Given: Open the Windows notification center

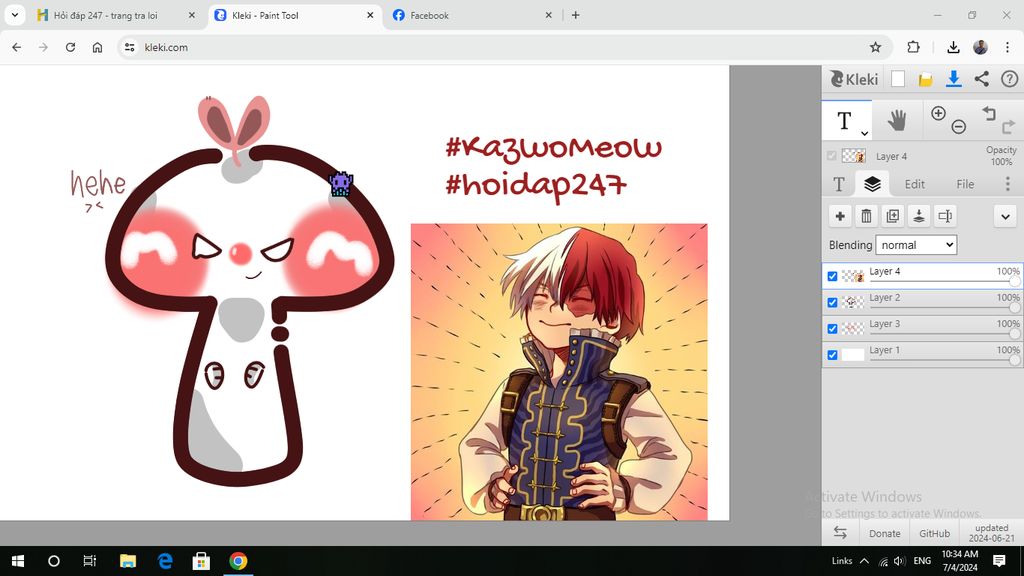Looking at the screenshot, I should click(x=999, y=560).
